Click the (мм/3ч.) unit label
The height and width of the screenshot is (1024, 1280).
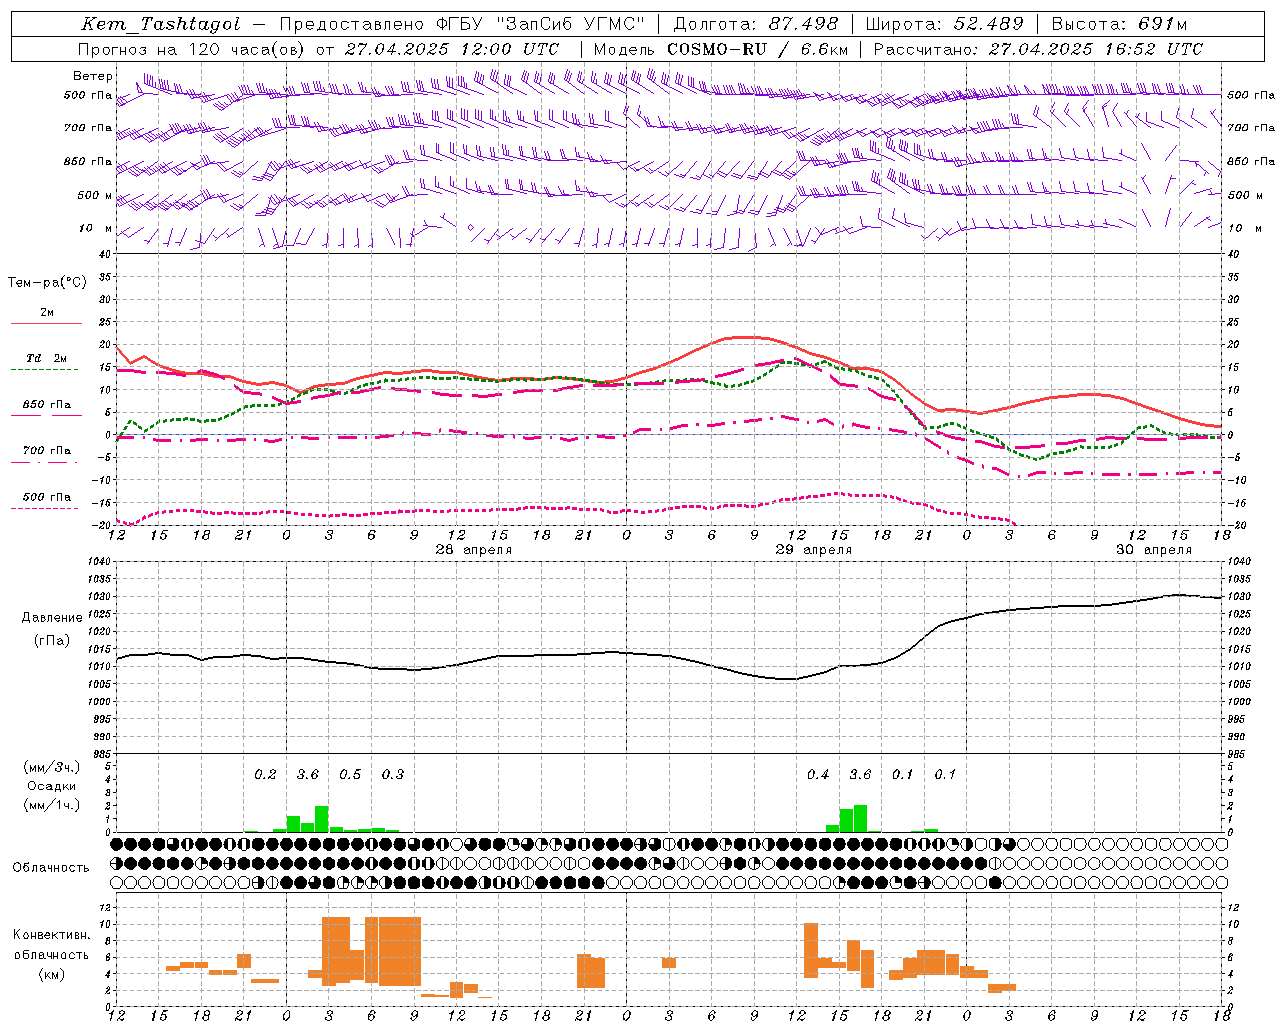click(x=51, y=767)
